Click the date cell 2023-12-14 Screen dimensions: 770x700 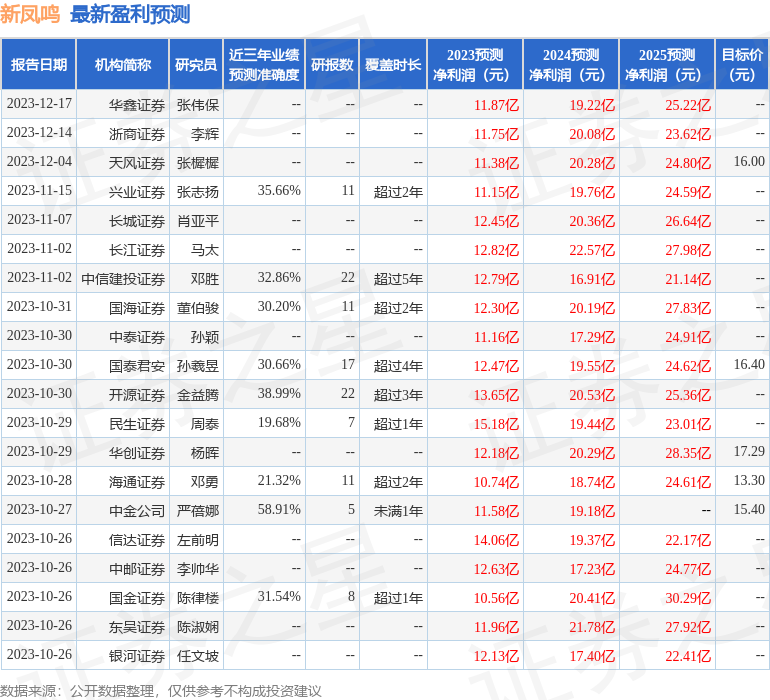39,132
